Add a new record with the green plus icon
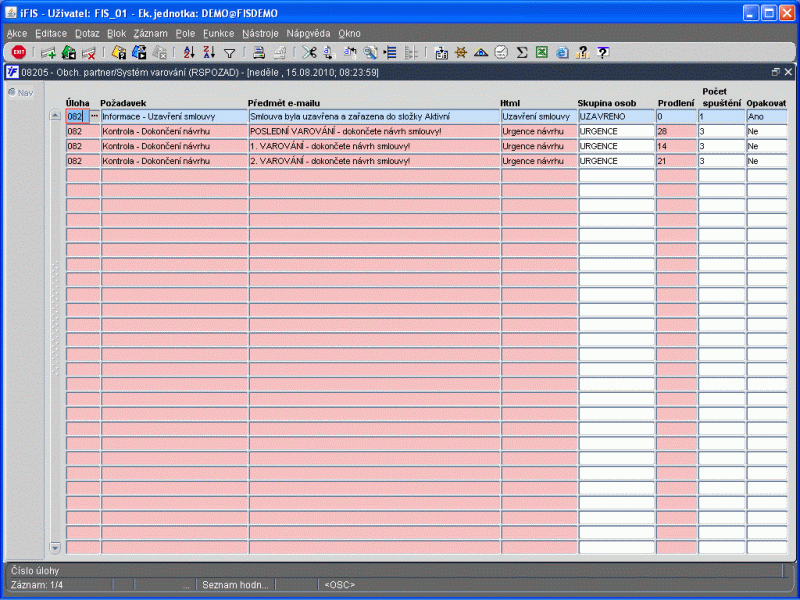 coord(48,52)
